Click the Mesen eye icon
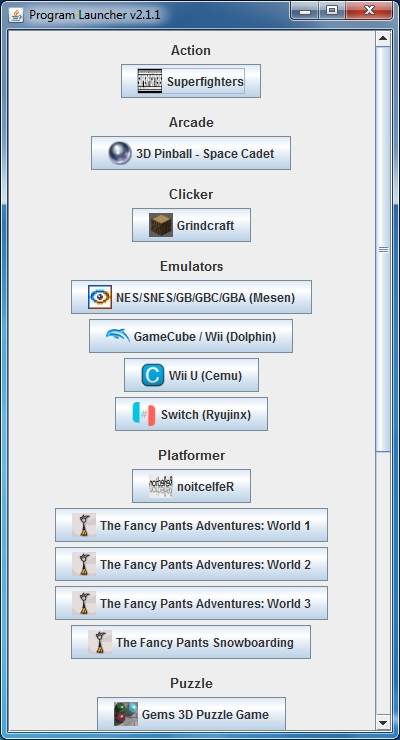400x740 pixels. tap(100, 297)
